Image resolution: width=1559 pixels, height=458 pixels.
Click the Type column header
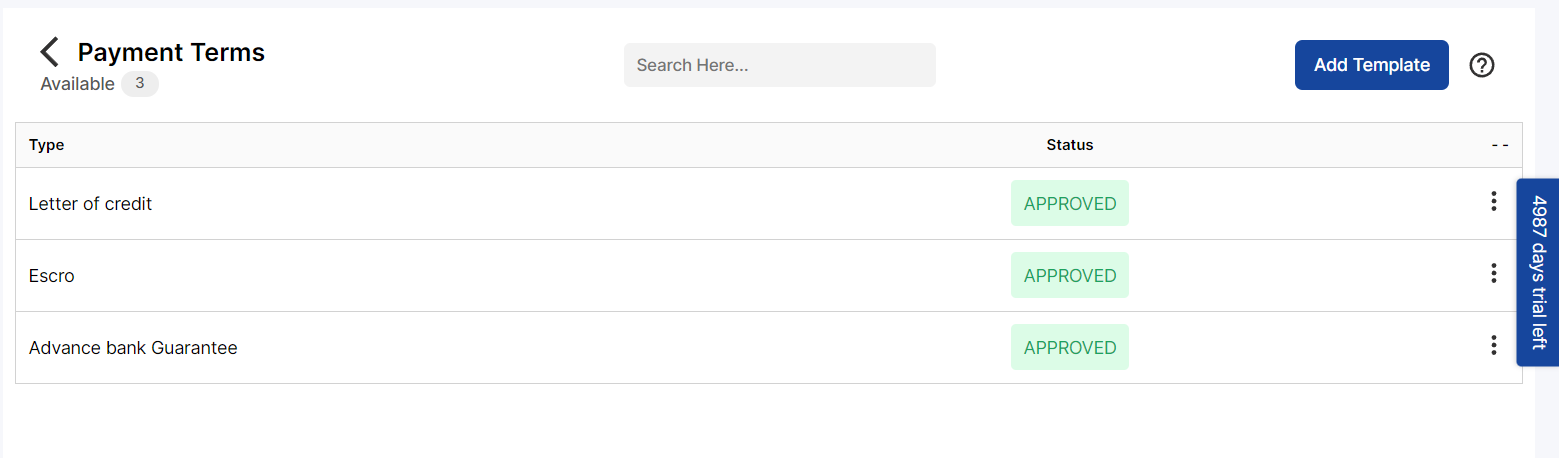coord(47,145)
